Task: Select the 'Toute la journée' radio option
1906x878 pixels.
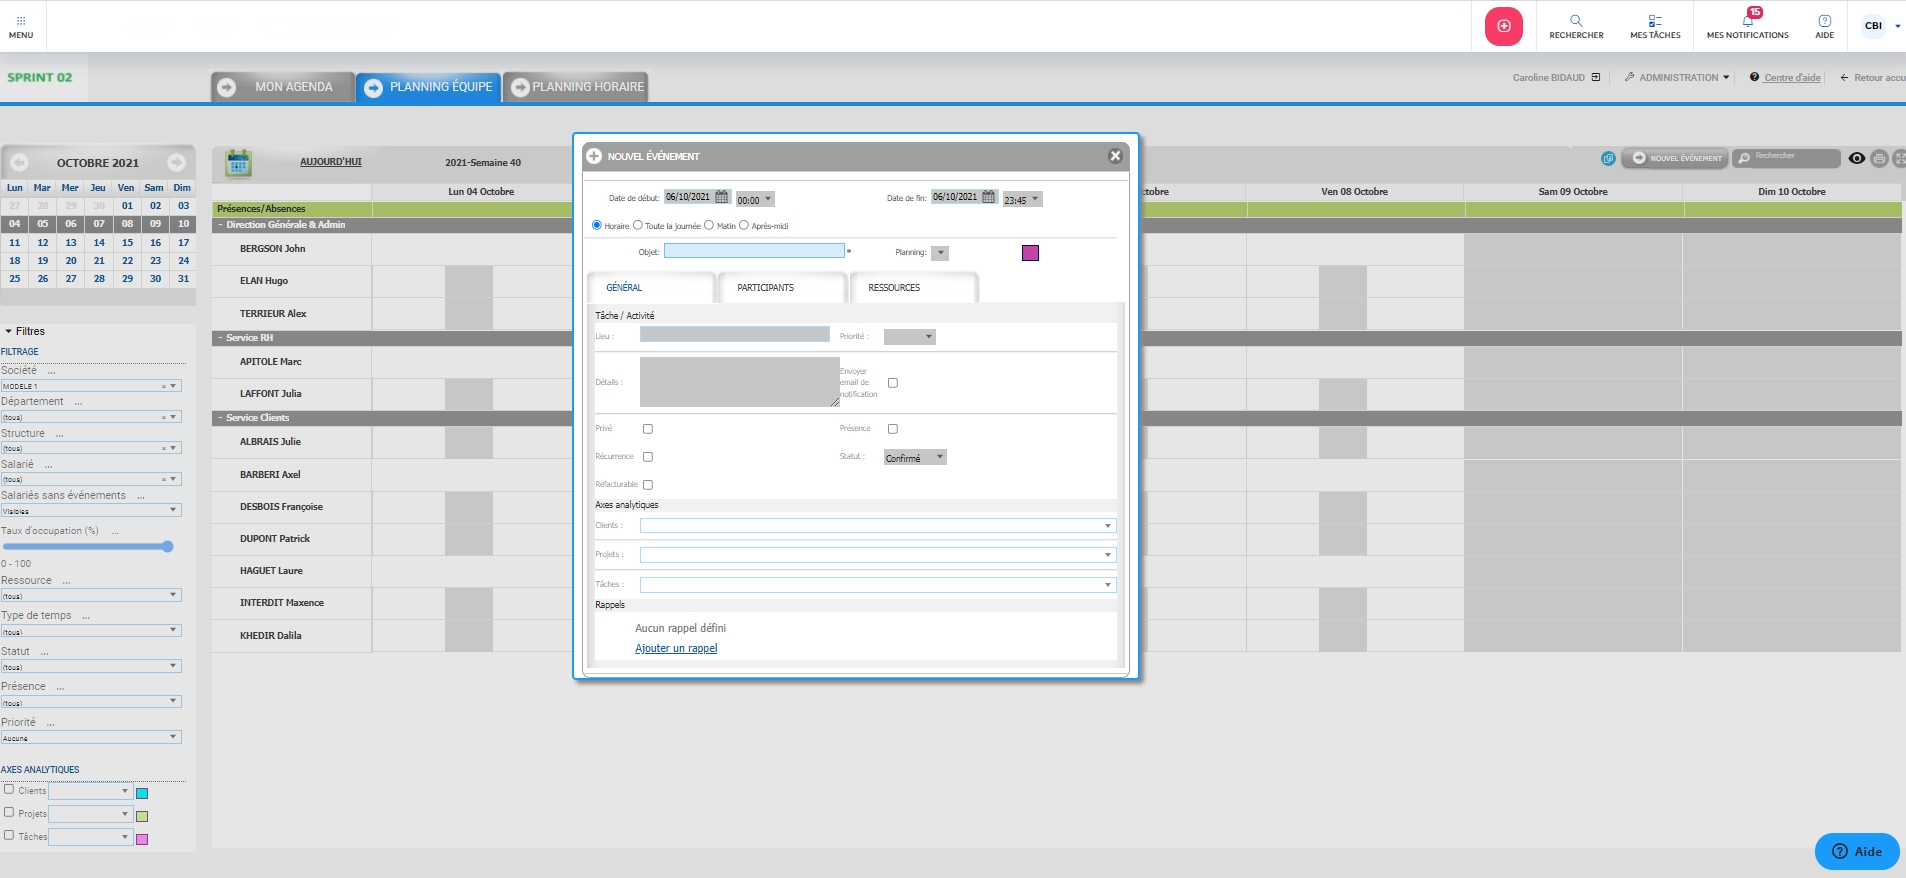Action: (x=638, y=225)
